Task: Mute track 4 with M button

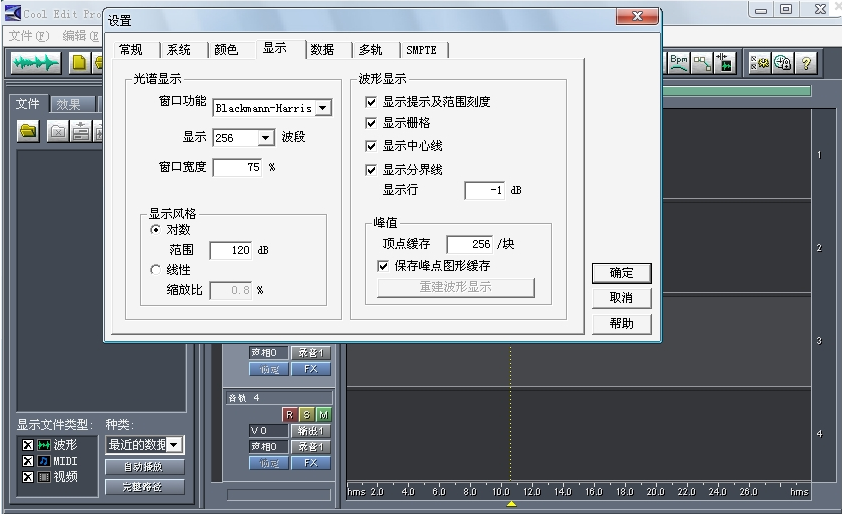Action: pos(324,415)
